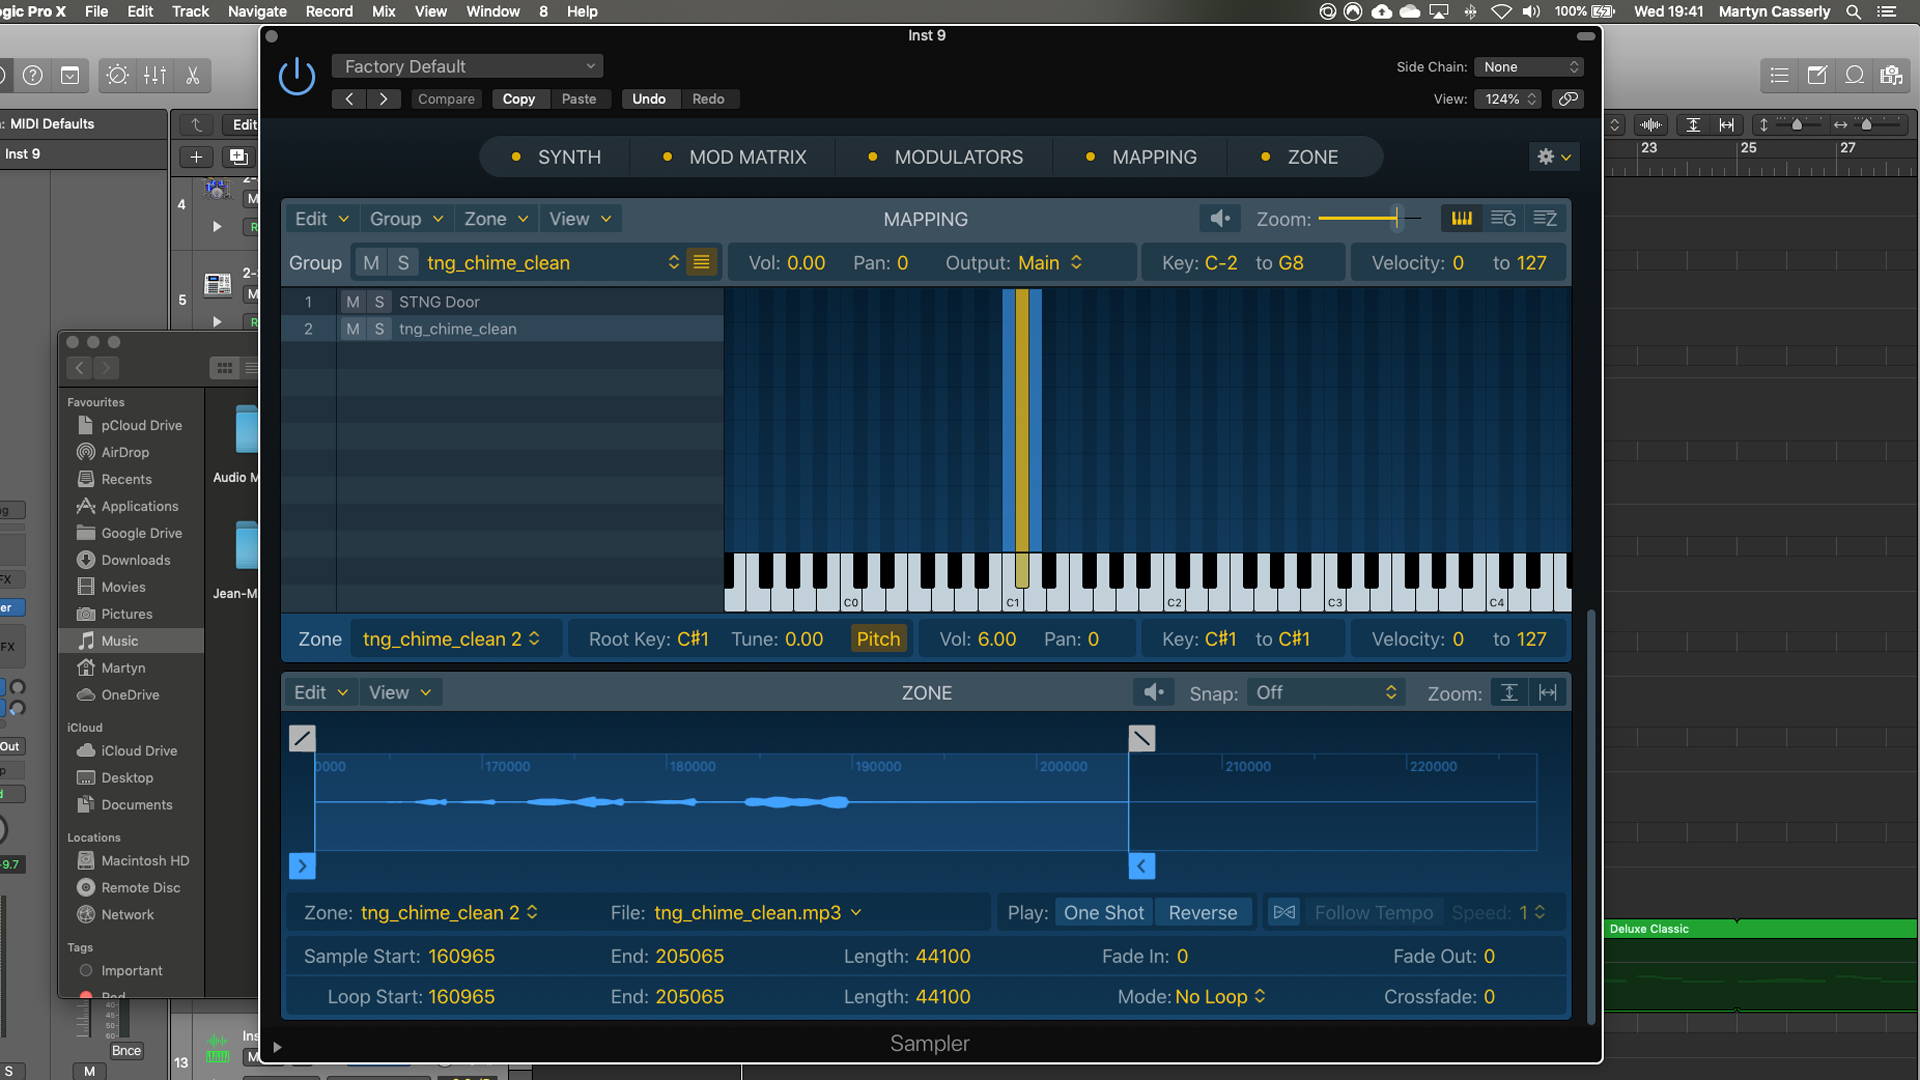1920x1080 pixels.
Task: Mute the STNG Door group
Action: 352,302
